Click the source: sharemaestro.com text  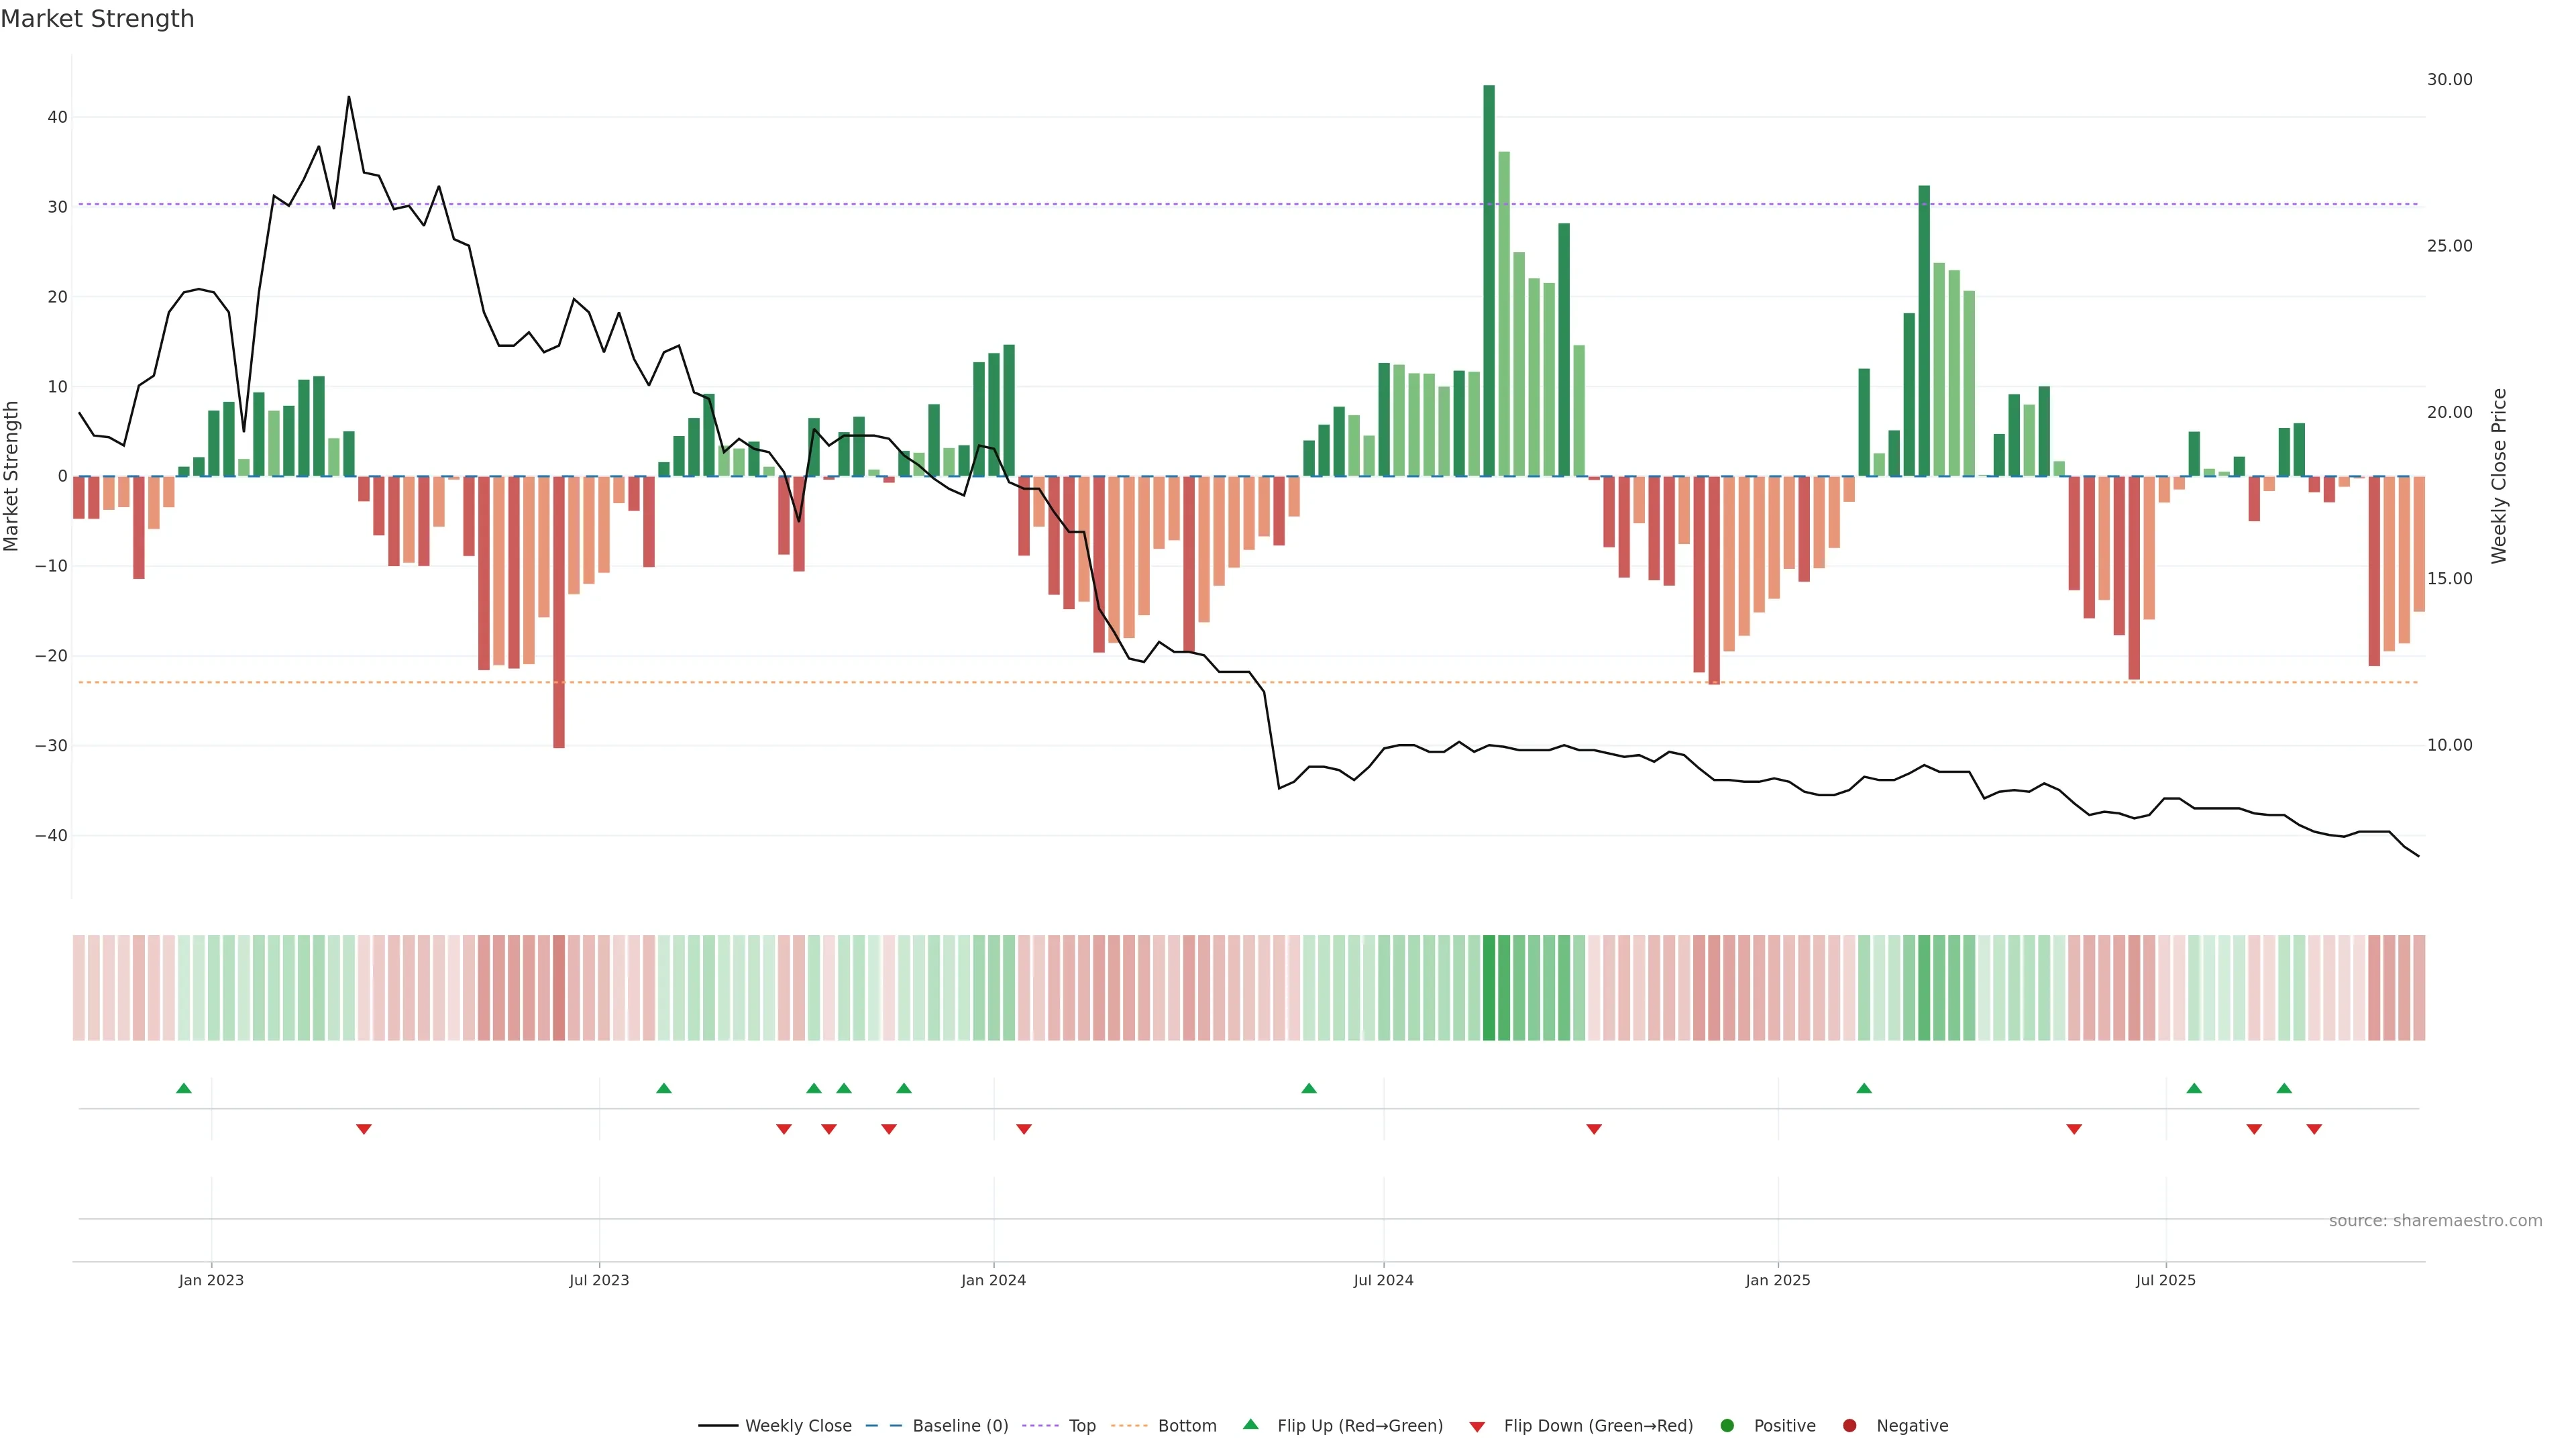(2435, 1221)
